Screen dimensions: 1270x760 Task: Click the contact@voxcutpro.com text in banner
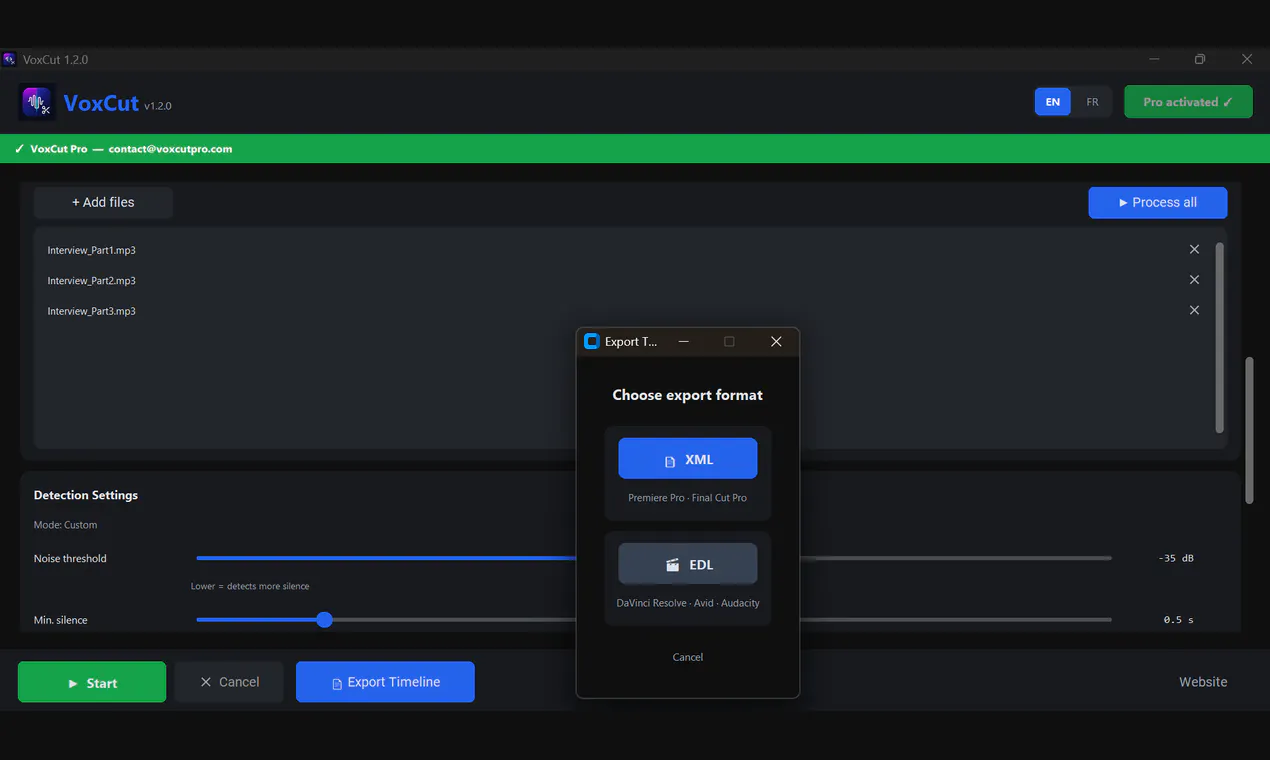[x=170, y=149]
